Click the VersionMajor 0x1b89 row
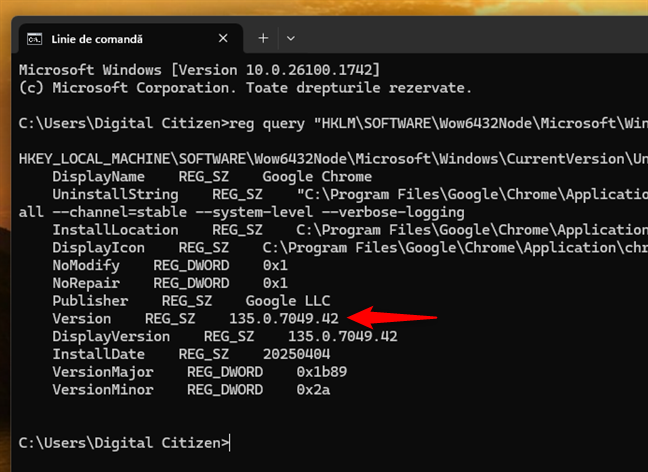 [200, 372]
